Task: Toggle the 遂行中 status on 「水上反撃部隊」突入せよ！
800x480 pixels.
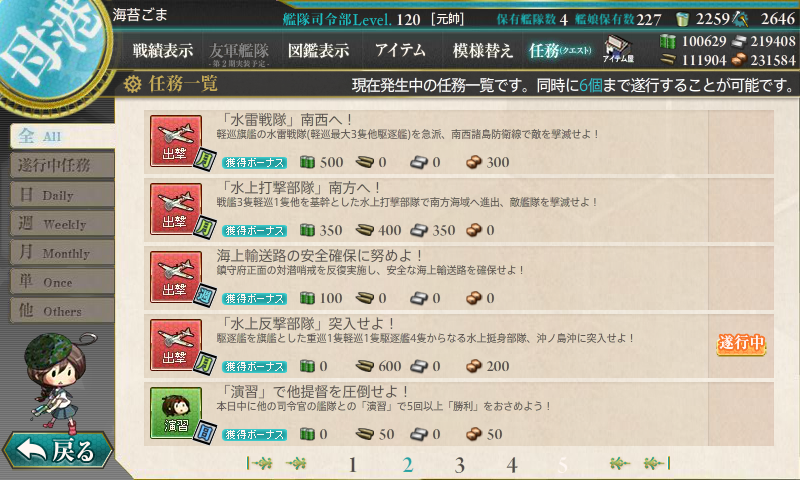Action: pos(741,343)
